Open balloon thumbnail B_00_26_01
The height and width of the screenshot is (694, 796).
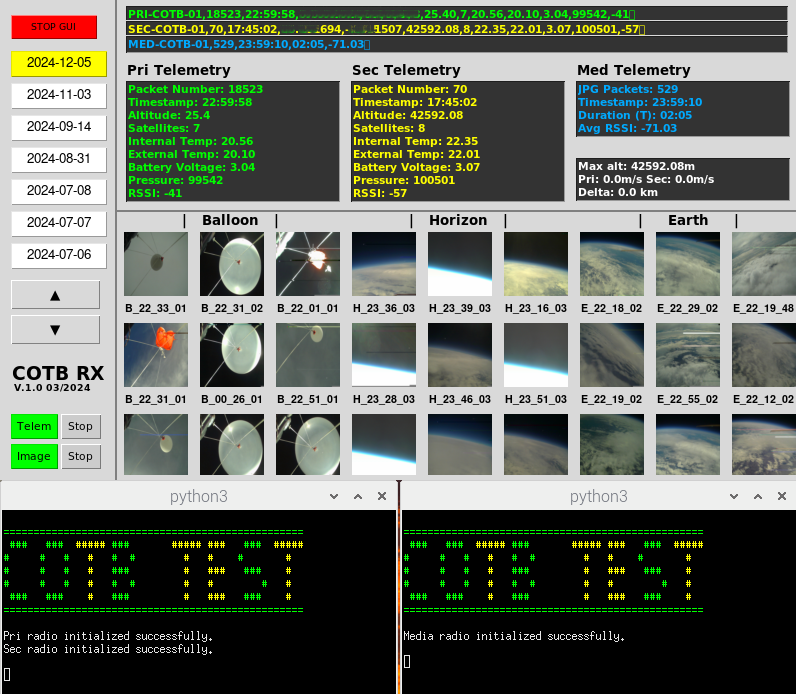232,355
